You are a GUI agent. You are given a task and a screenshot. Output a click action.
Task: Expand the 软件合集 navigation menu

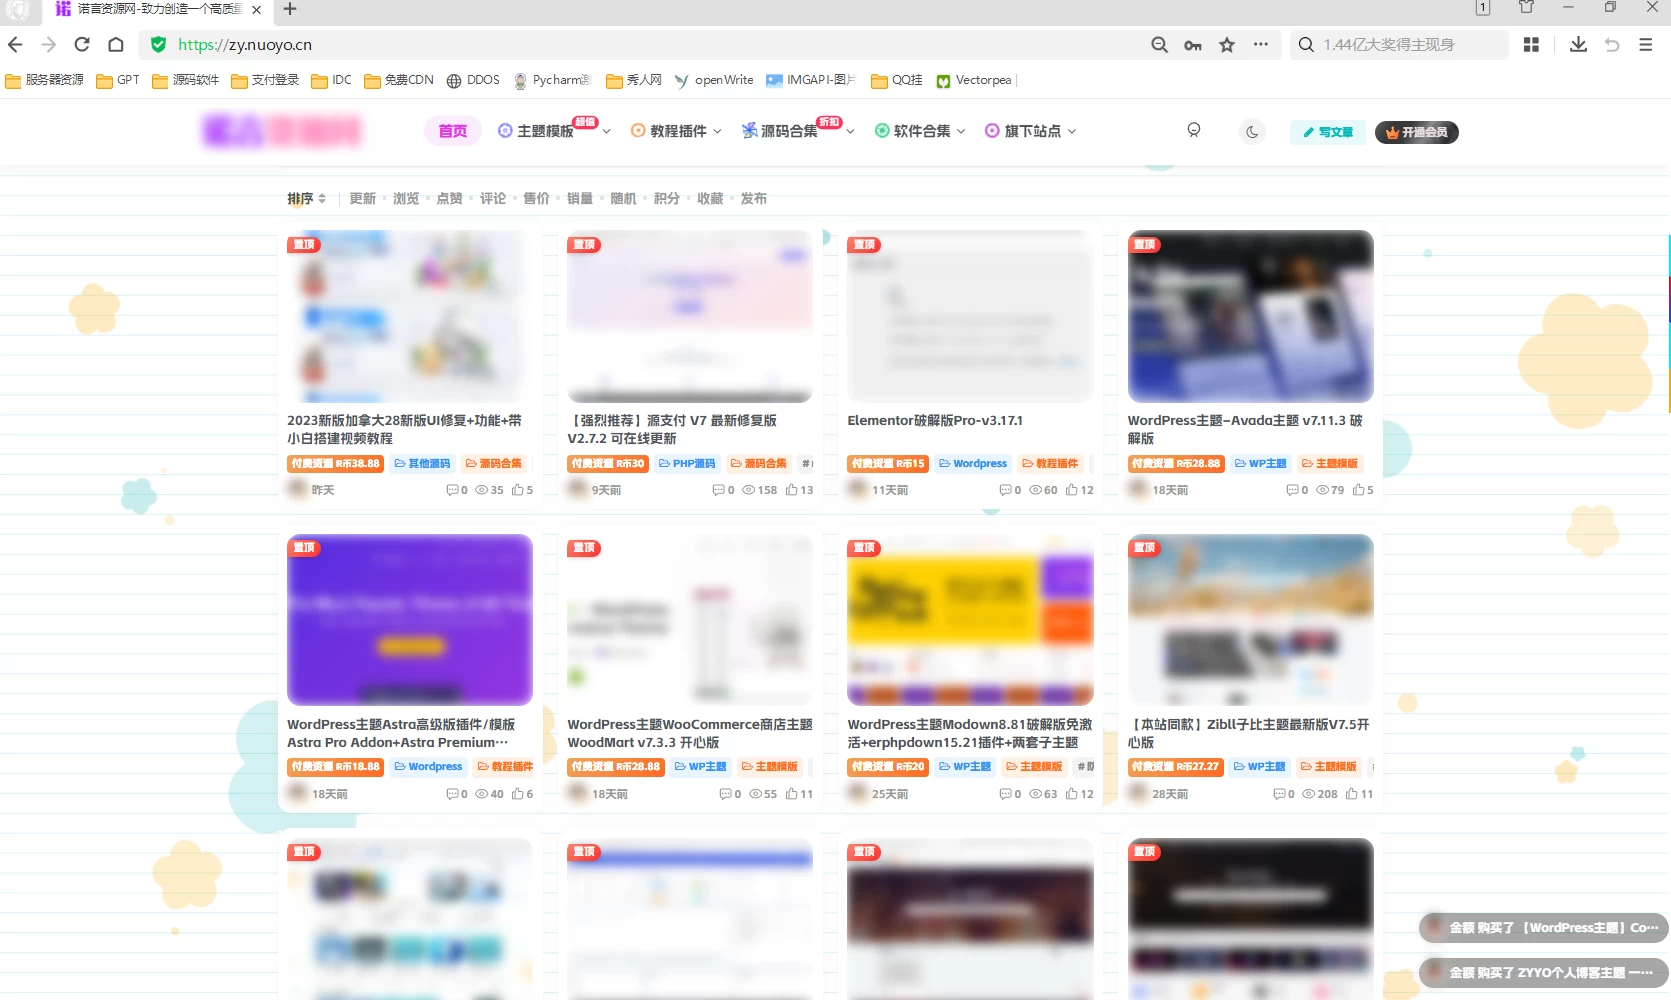[x=920, y=131]
